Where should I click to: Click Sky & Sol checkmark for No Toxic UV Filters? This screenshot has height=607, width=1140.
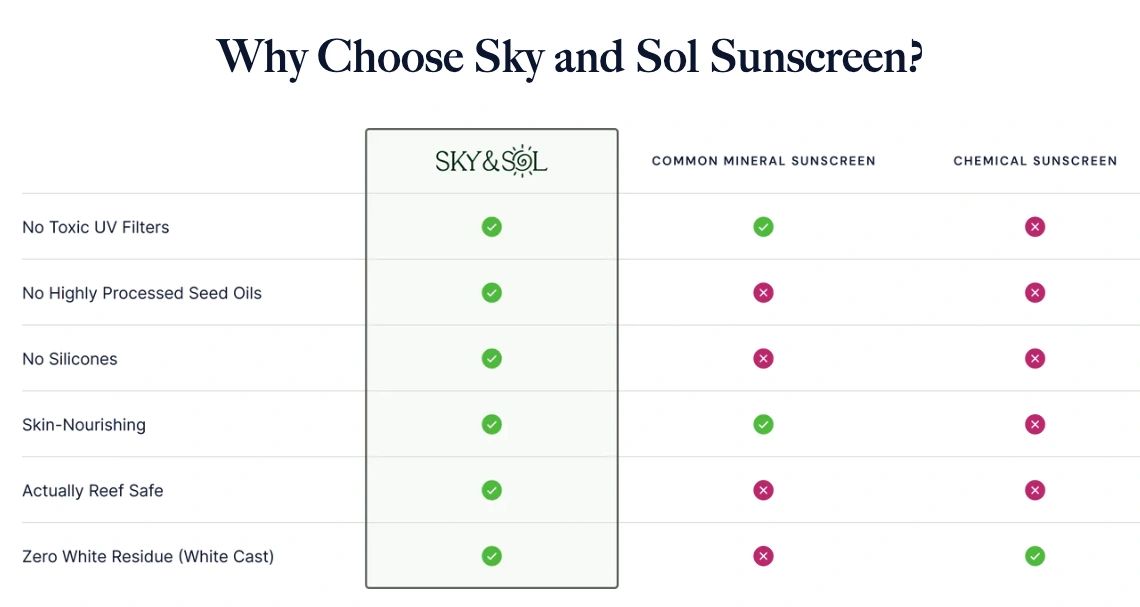click(491, 227)
